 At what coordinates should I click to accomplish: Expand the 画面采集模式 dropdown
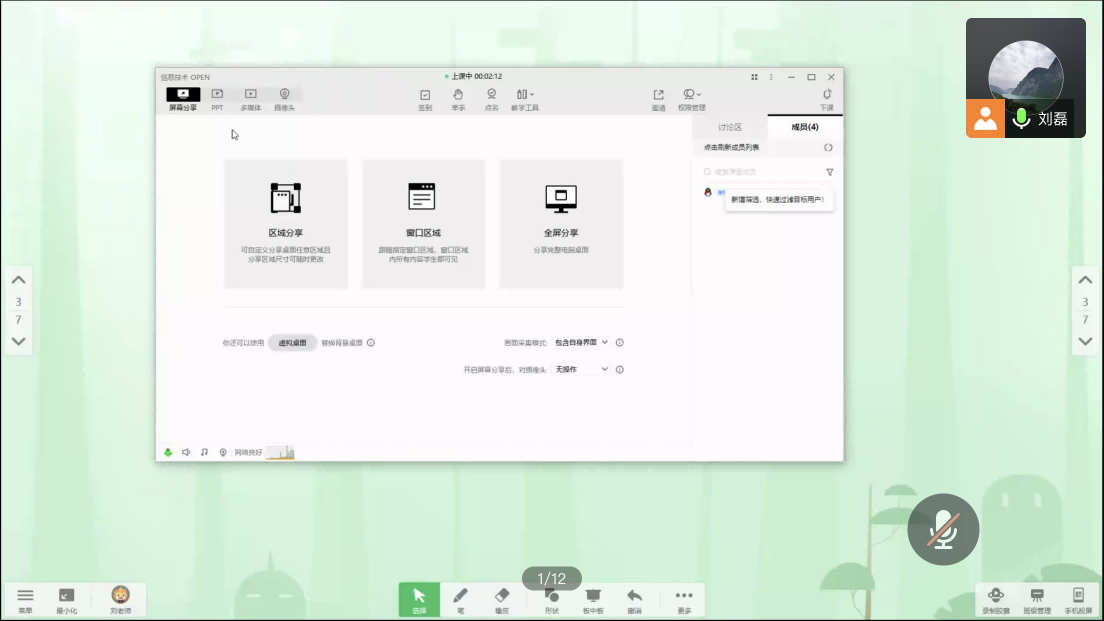(x=581, y=343)
